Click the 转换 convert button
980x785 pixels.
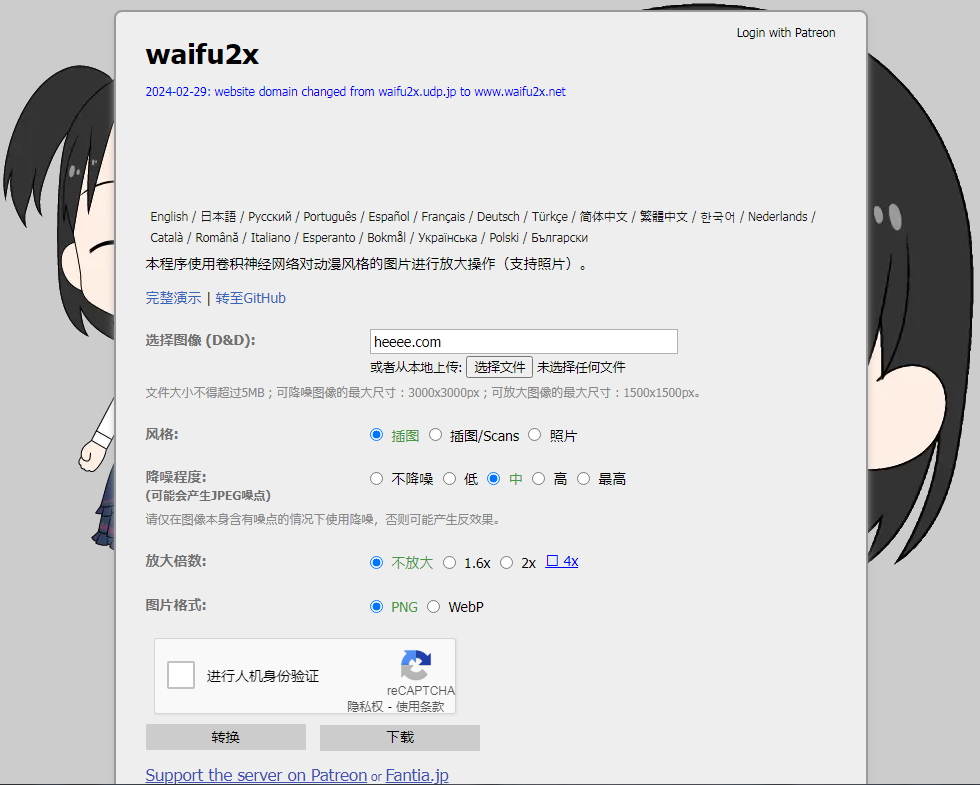(226, 737)
